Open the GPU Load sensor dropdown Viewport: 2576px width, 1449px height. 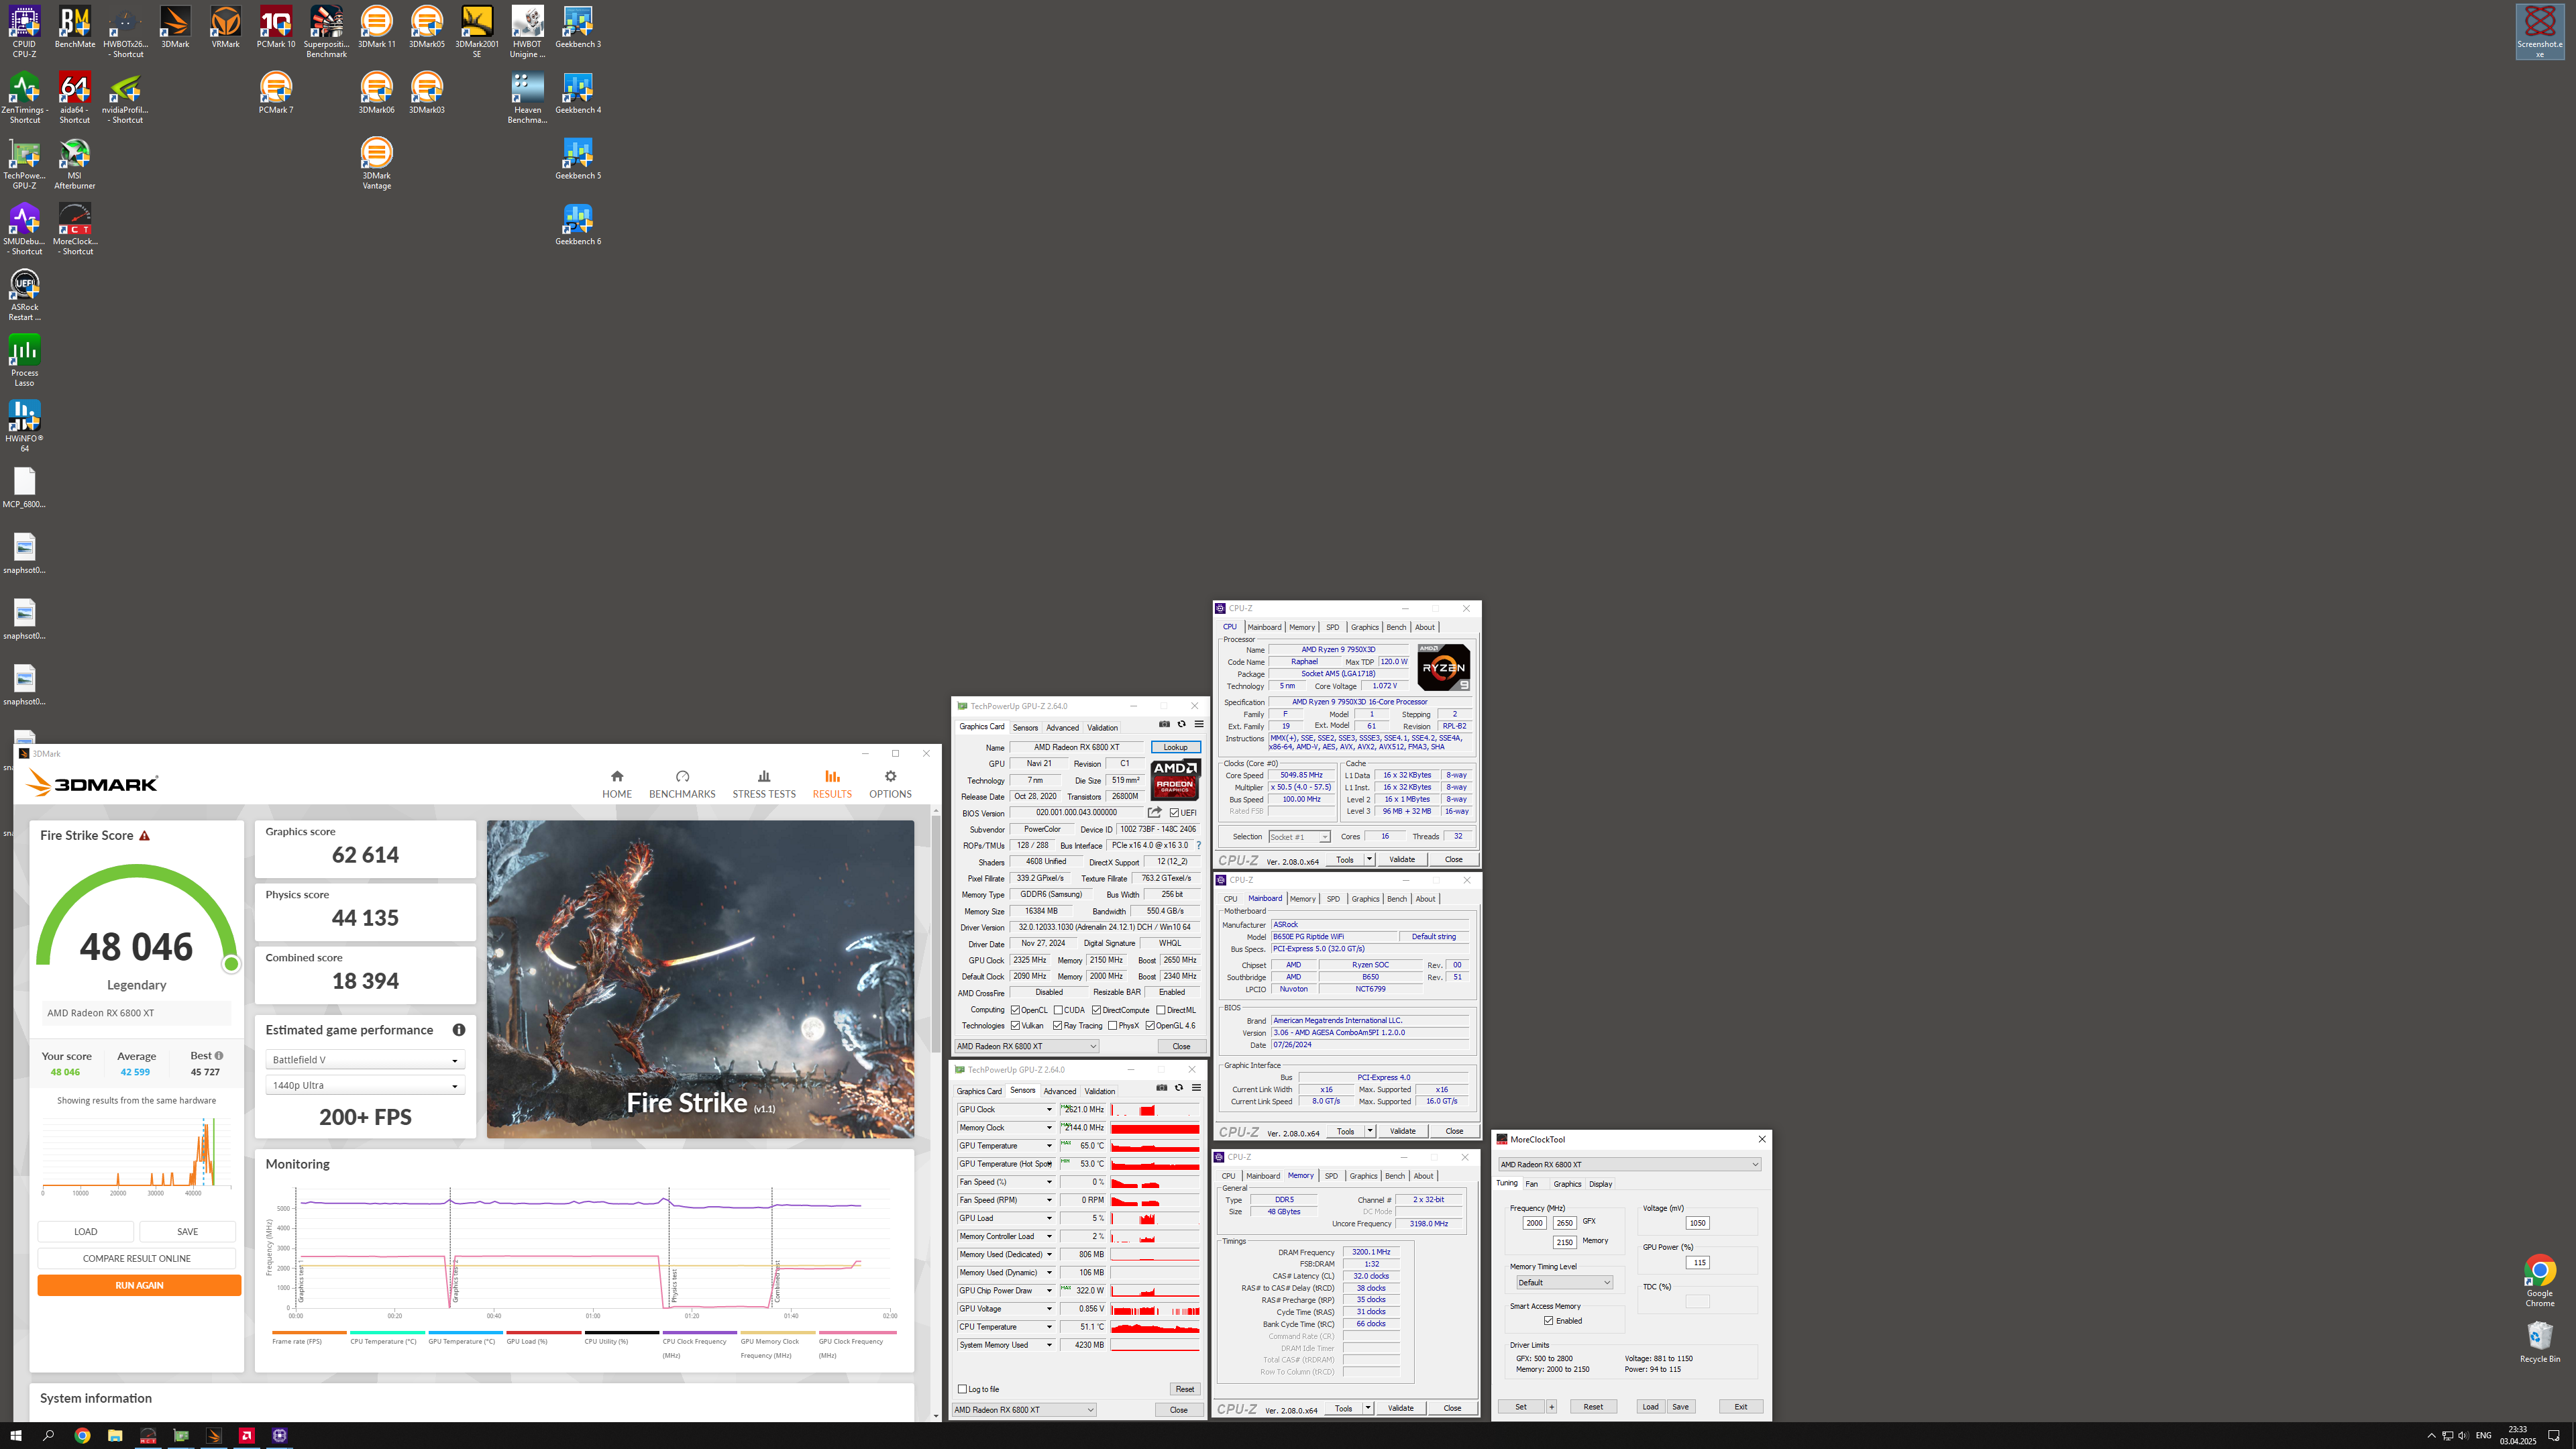click(1049, 1219)
